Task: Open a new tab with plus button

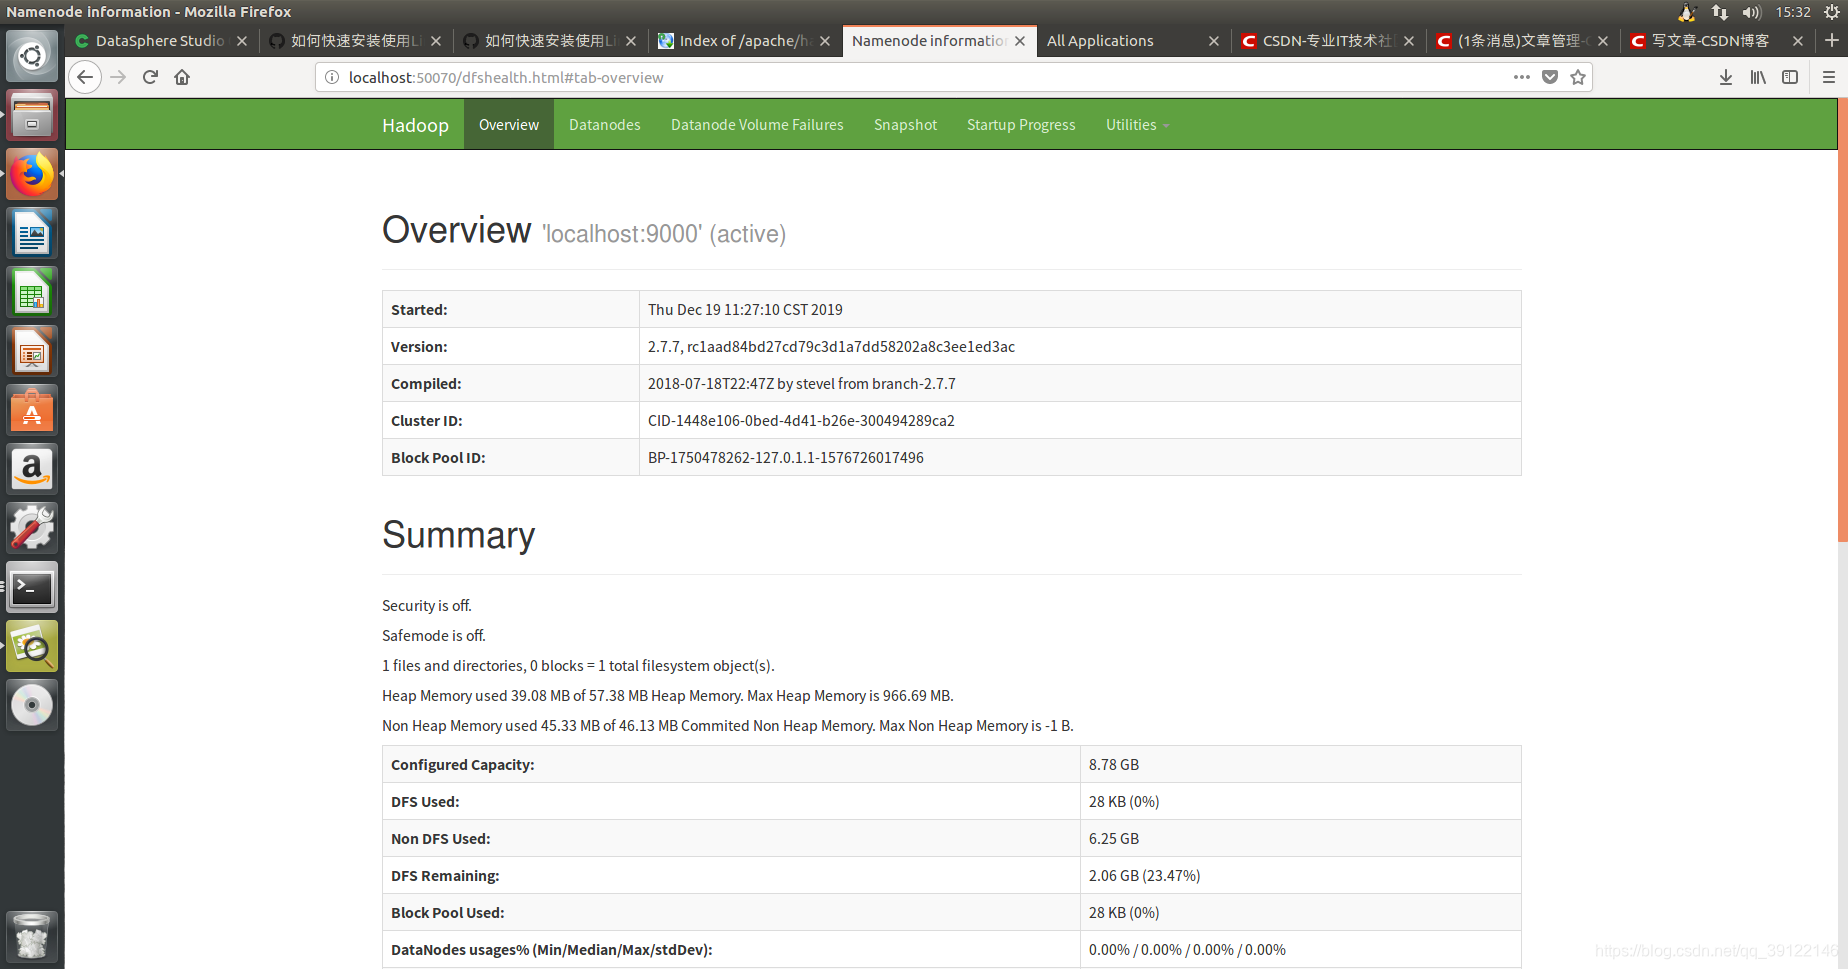Action: click(x=1832, y=40)
